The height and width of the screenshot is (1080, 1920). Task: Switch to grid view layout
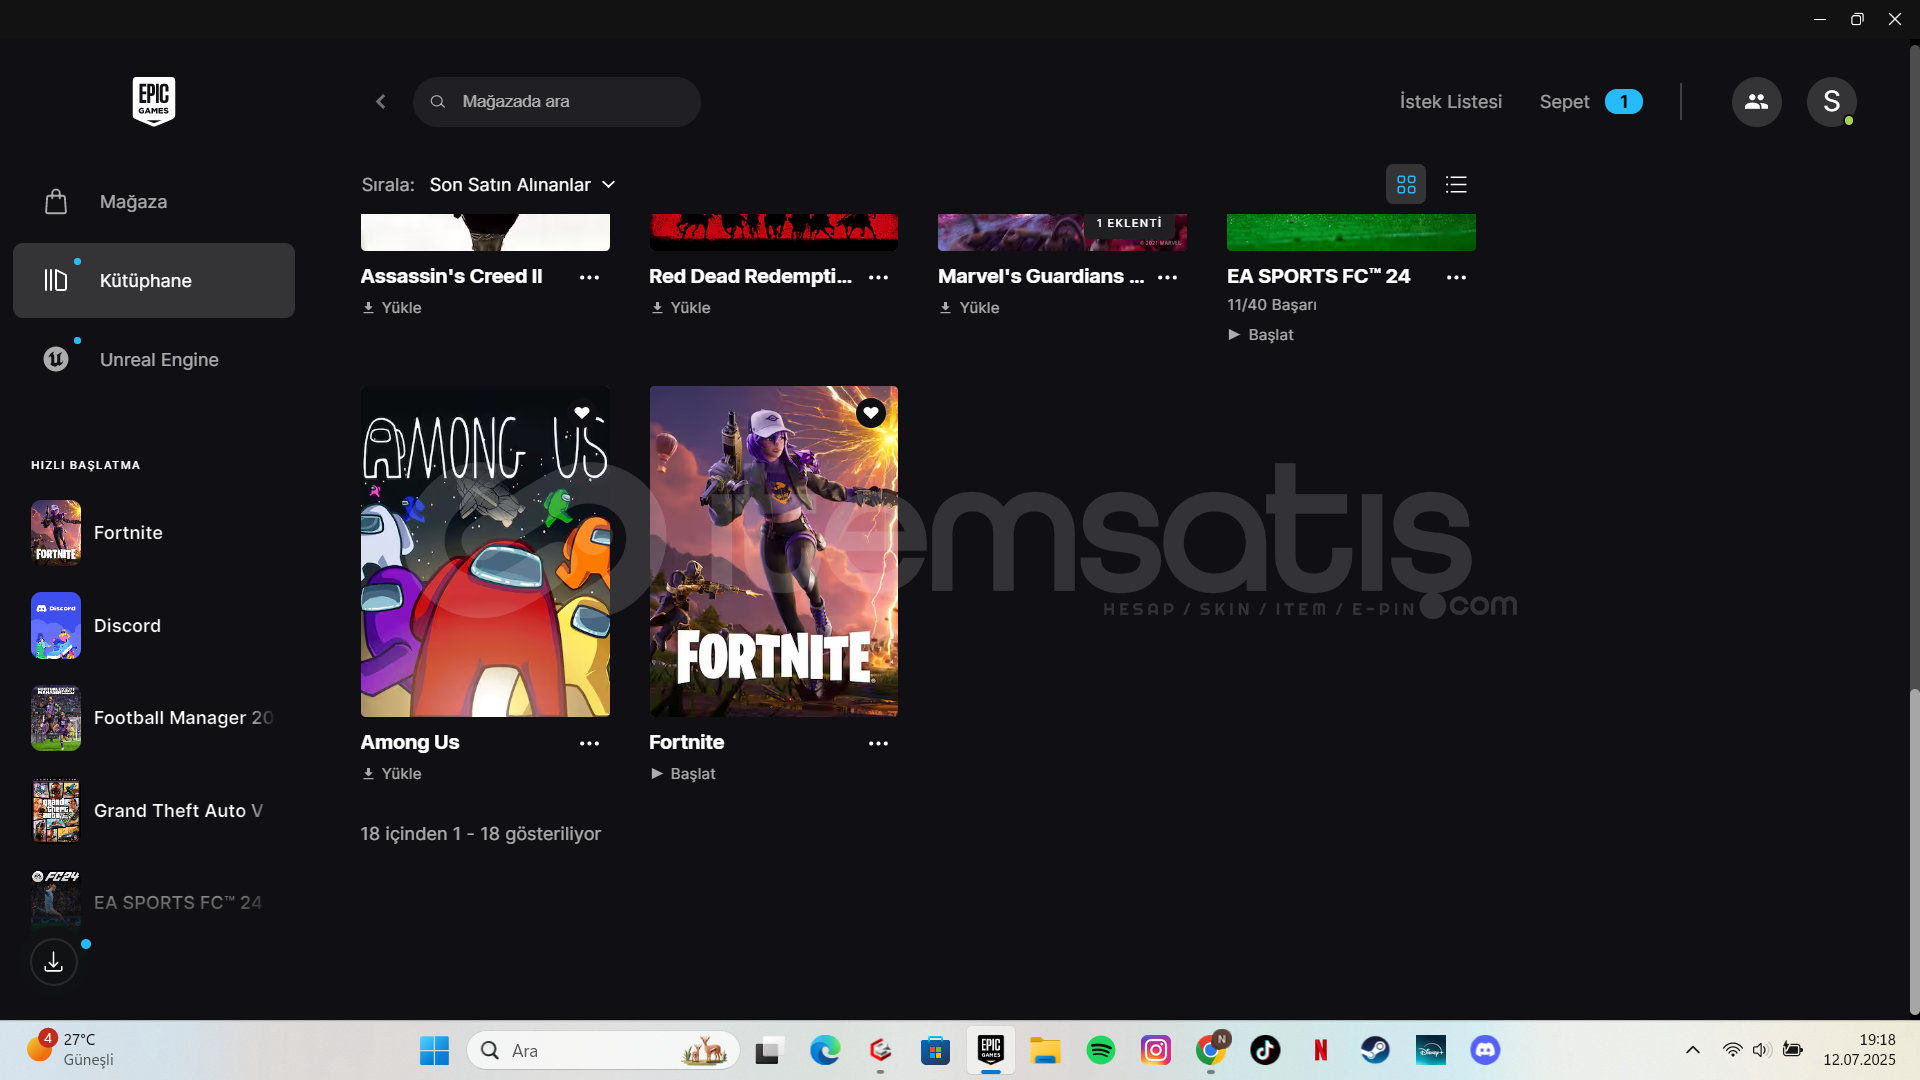pyautogui.click(x=1406, y=185)
